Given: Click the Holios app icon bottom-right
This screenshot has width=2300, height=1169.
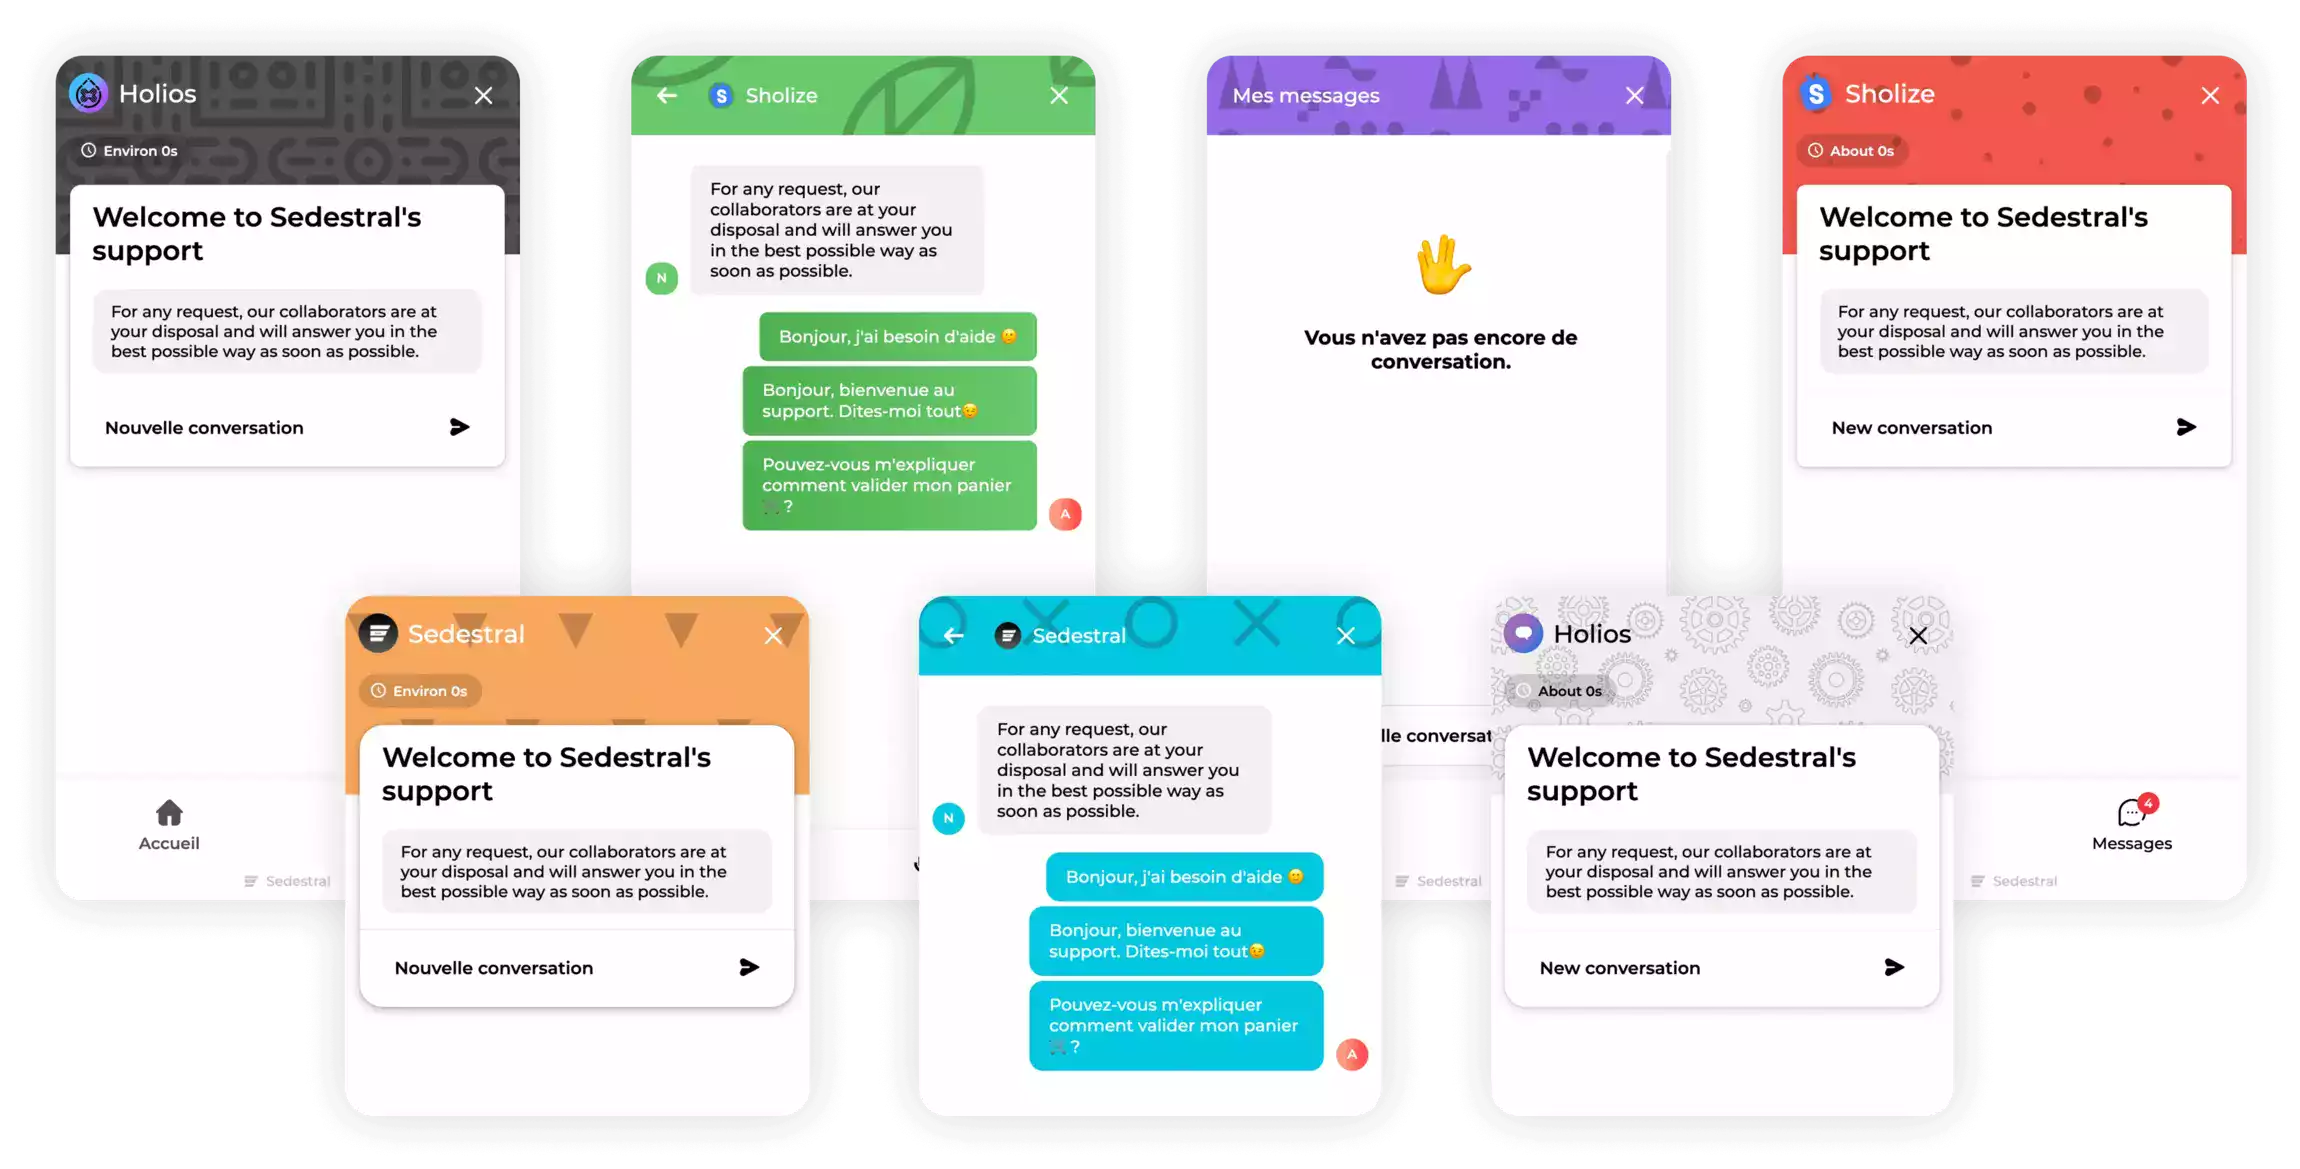Looking at the screenshot, I should tap(1523, 634).
